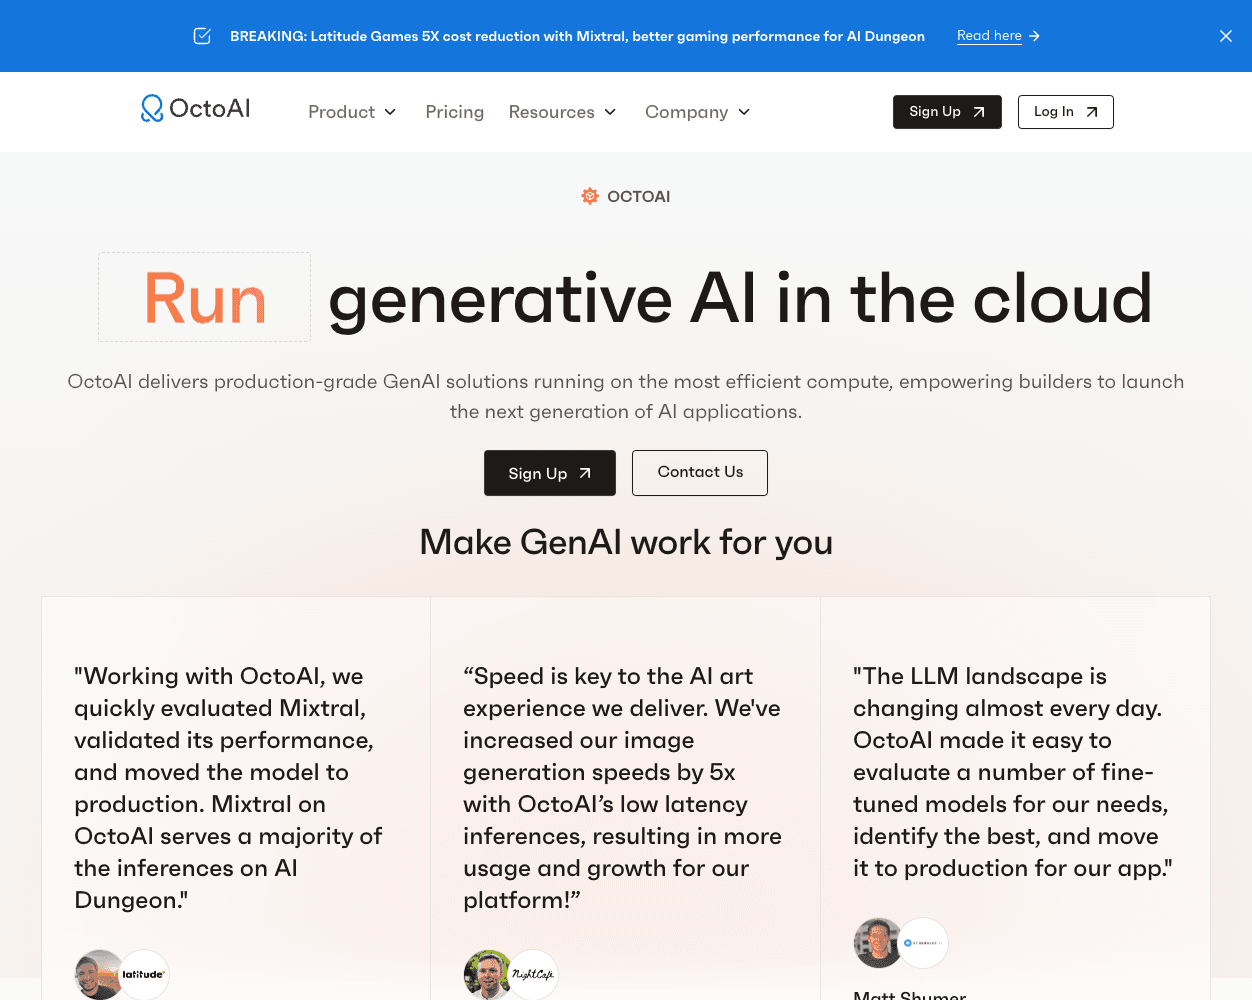Viewport: 1252px width, 1000px height.
Task: Click the orange Run word in the headline
Action: coord(205,298)
